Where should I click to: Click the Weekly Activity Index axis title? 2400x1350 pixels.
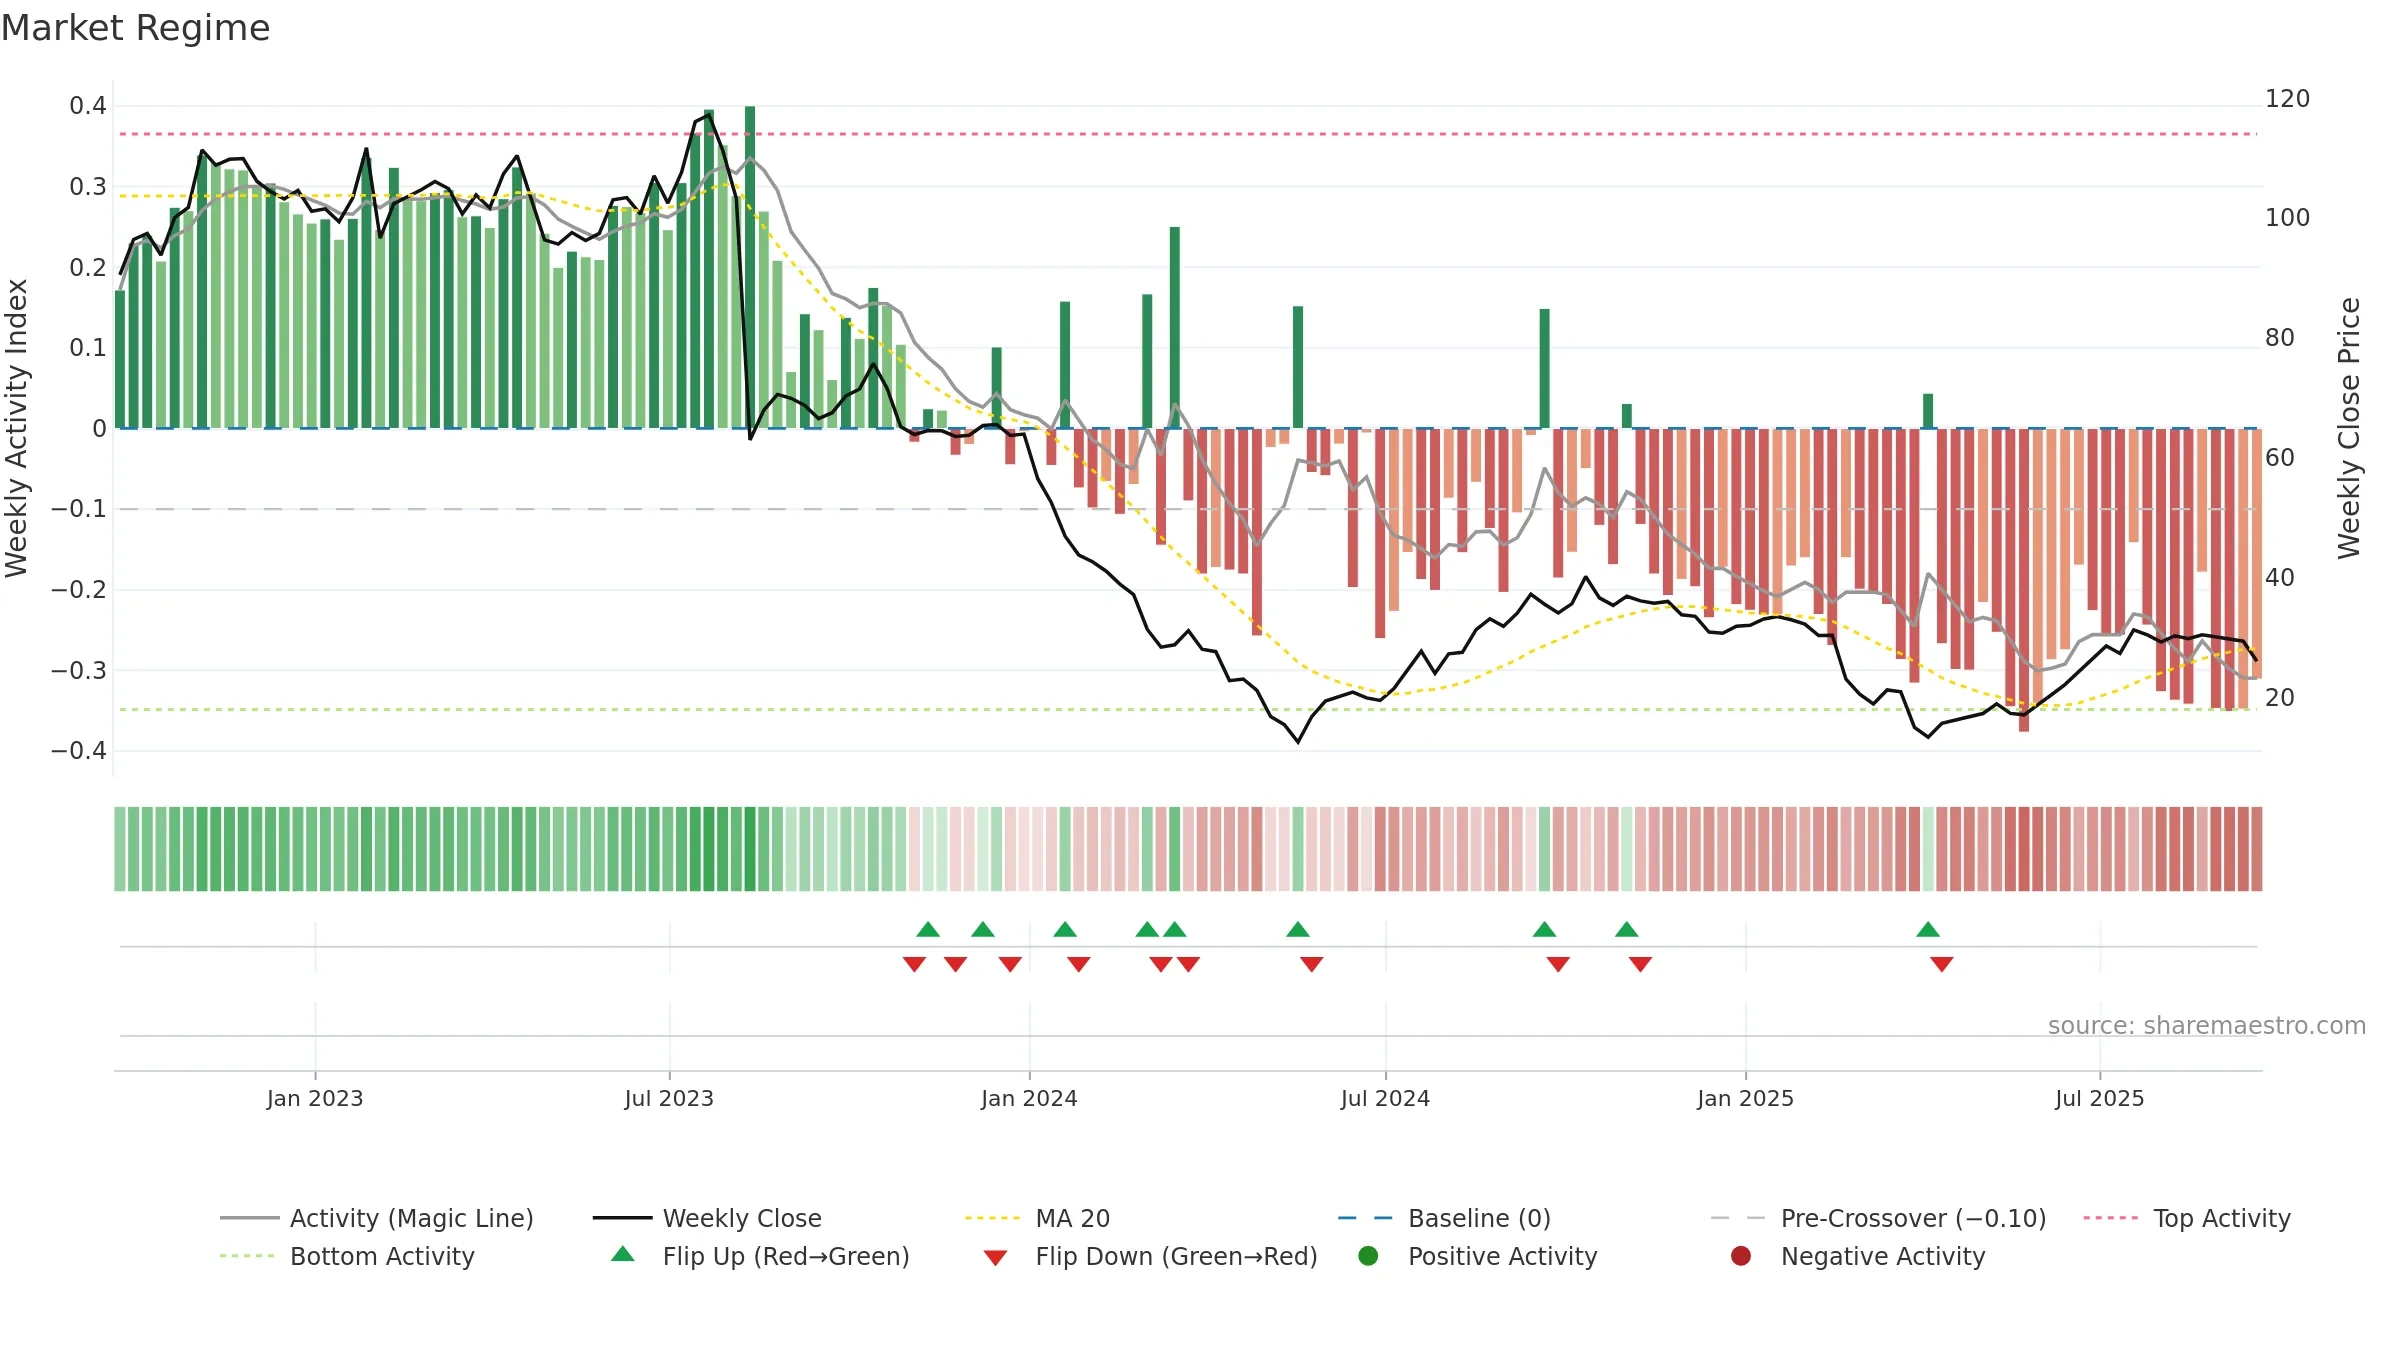click(17, 428)
